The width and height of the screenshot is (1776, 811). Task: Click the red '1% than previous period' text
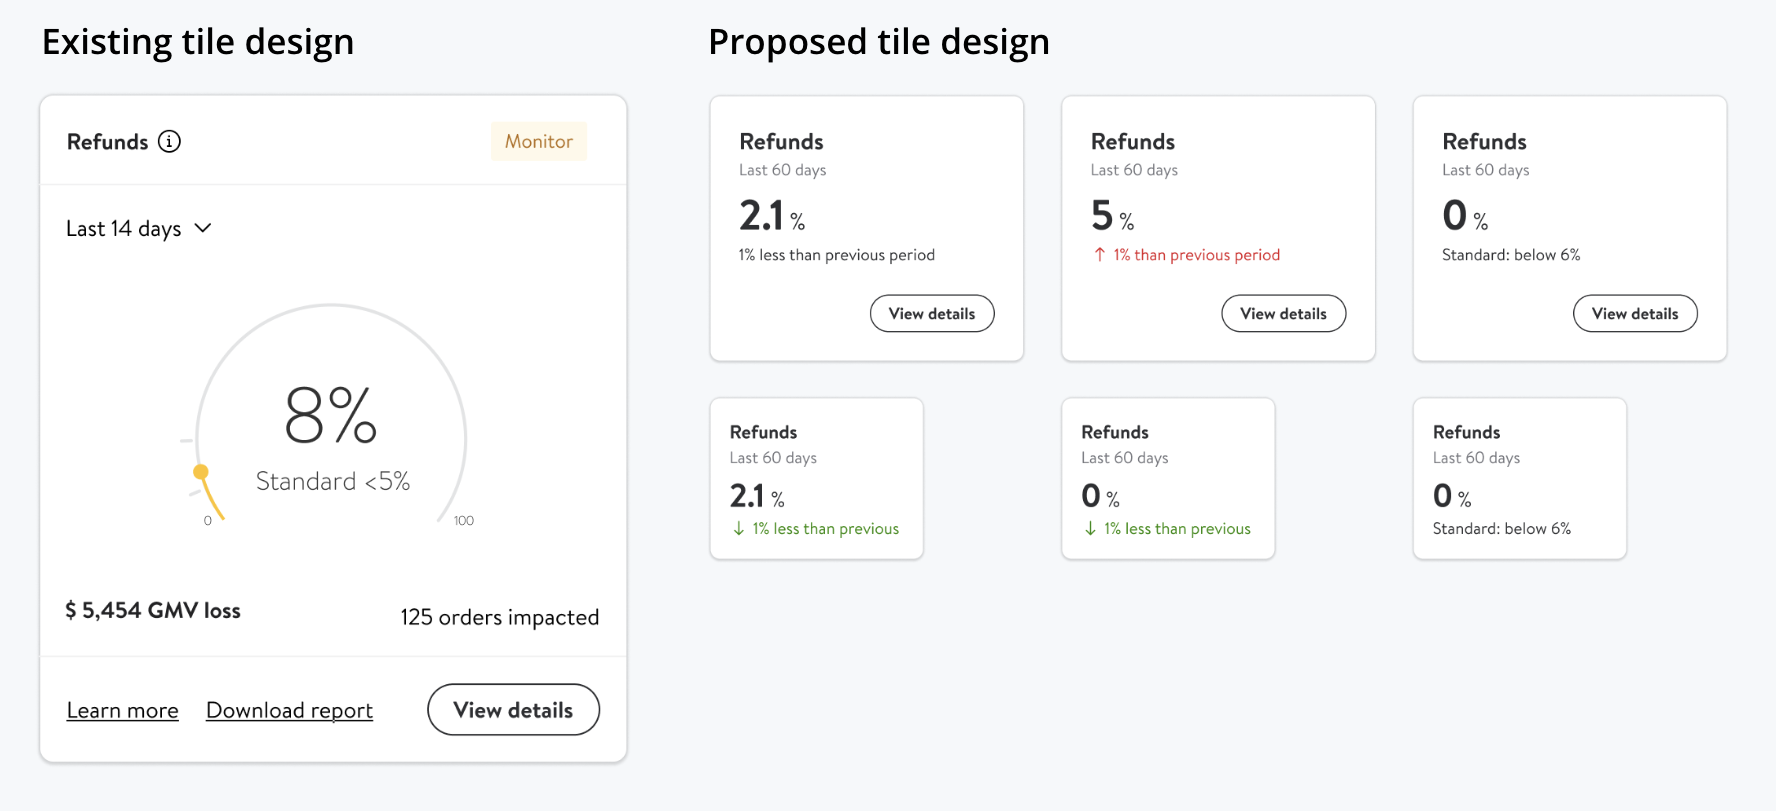coord(1196,255)
